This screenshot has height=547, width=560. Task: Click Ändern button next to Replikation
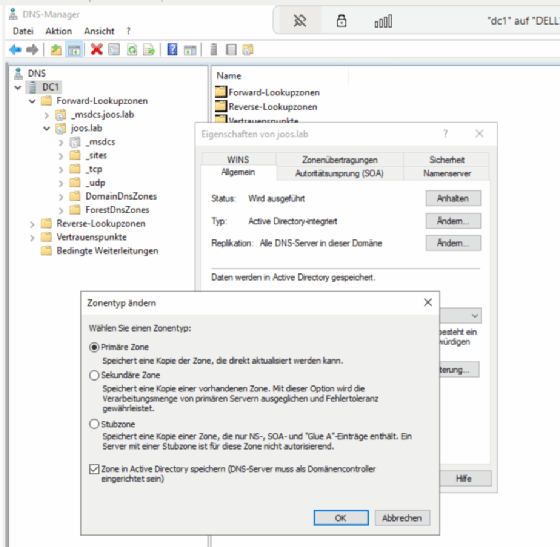(453, 243)
